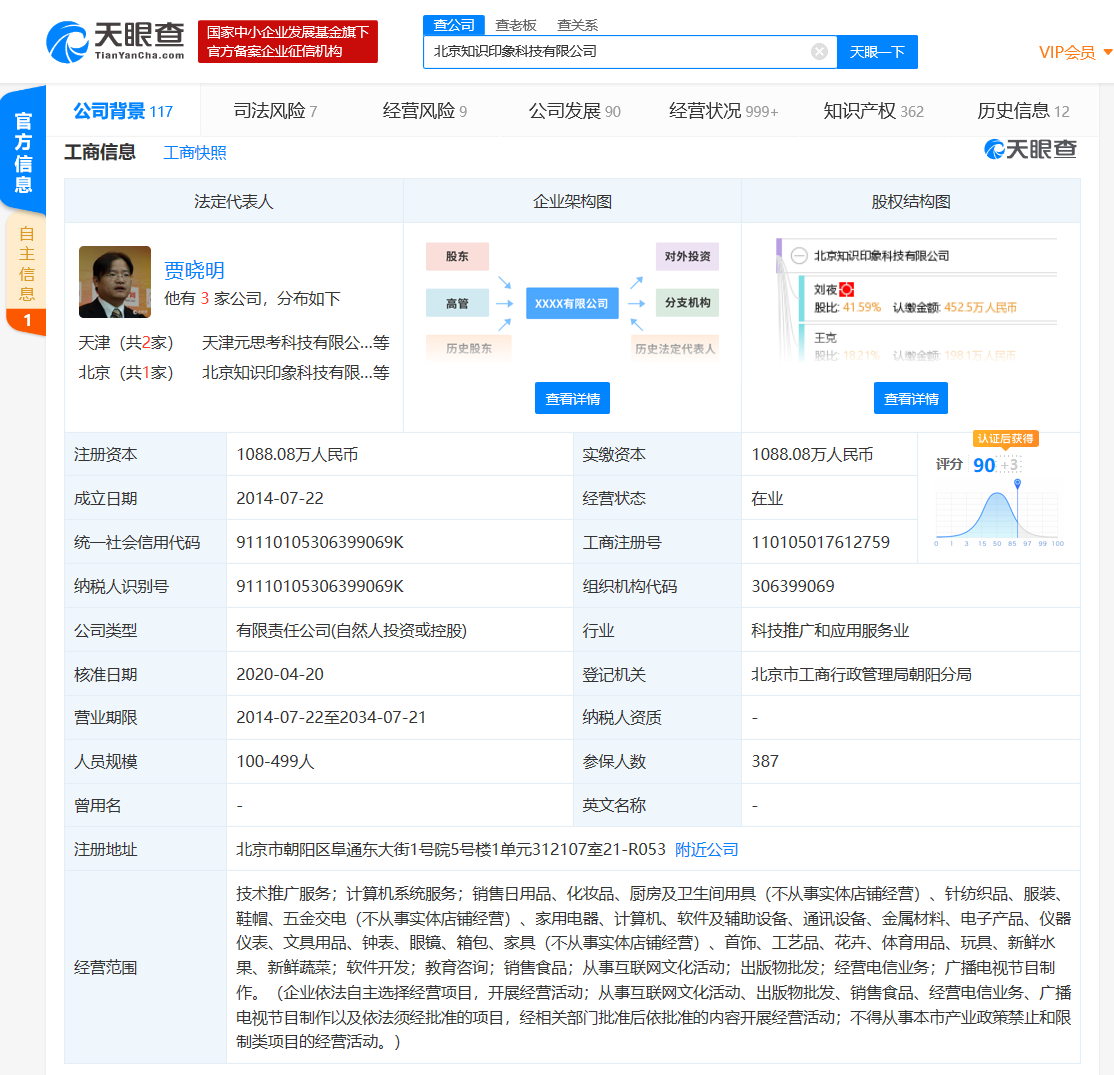Click the score distribution chart marker
The image size is (1114, 1075).
point(1017,484)
